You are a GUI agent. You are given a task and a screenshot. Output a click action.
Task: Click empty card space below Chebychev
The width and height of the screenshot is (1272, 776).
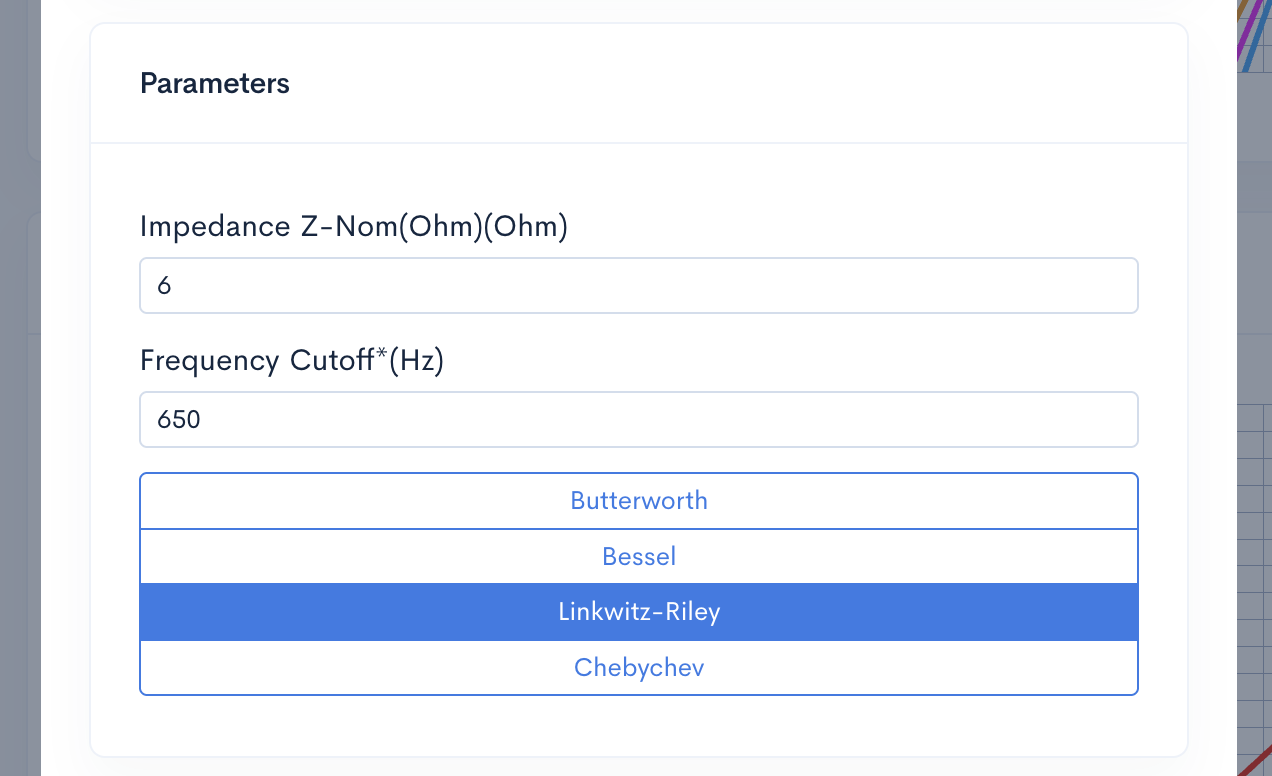pos(638,725)
